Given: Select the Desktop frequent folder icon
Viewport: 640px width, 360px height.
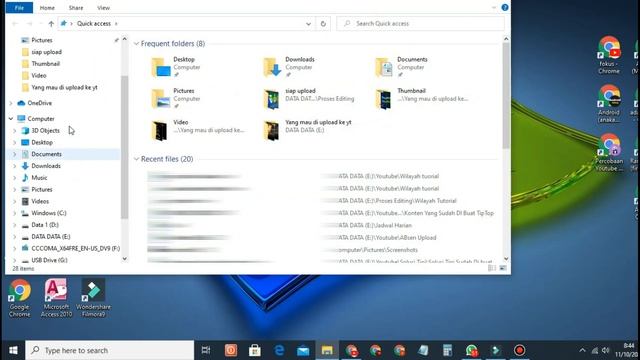Looking at the screenshot, I should (161, 67).
